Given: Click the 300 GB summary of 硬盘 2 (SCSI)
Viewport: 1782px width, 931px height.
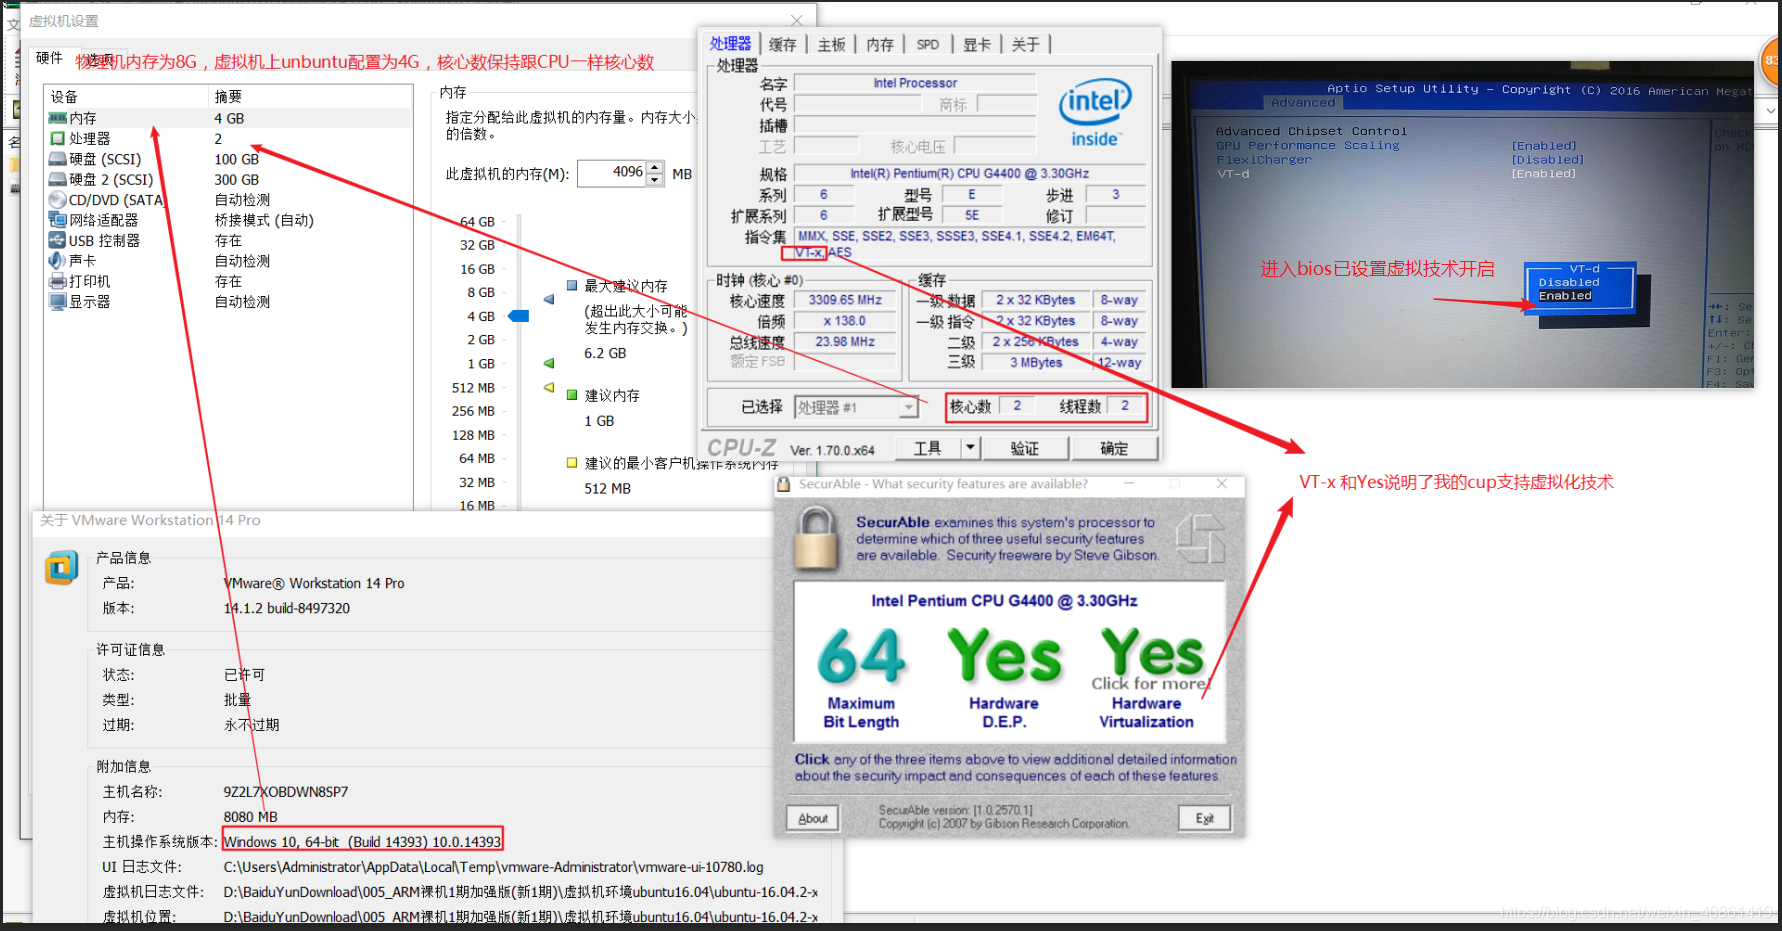Looking at the screenshot, I should [x=236, y=179].
